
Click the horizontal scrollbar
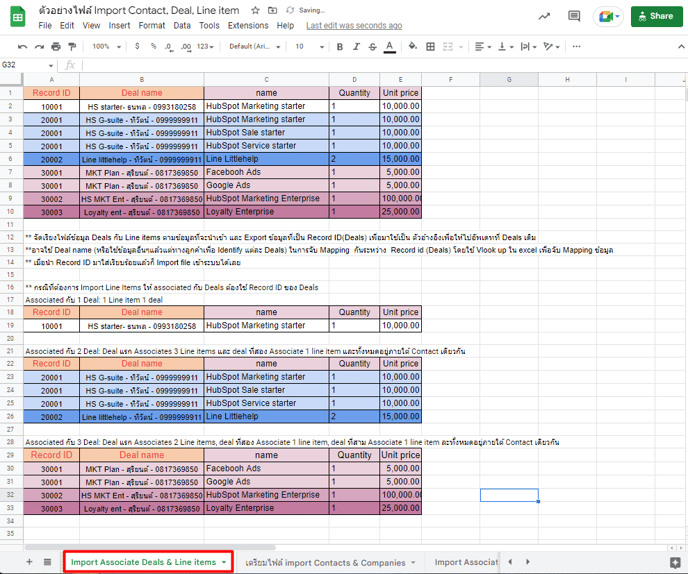click(150, 547)
